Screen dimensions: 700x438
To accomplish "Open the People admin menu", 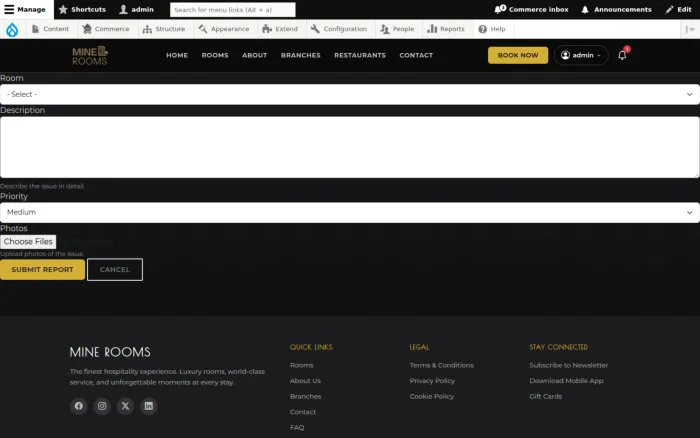I will coord(397,29).
